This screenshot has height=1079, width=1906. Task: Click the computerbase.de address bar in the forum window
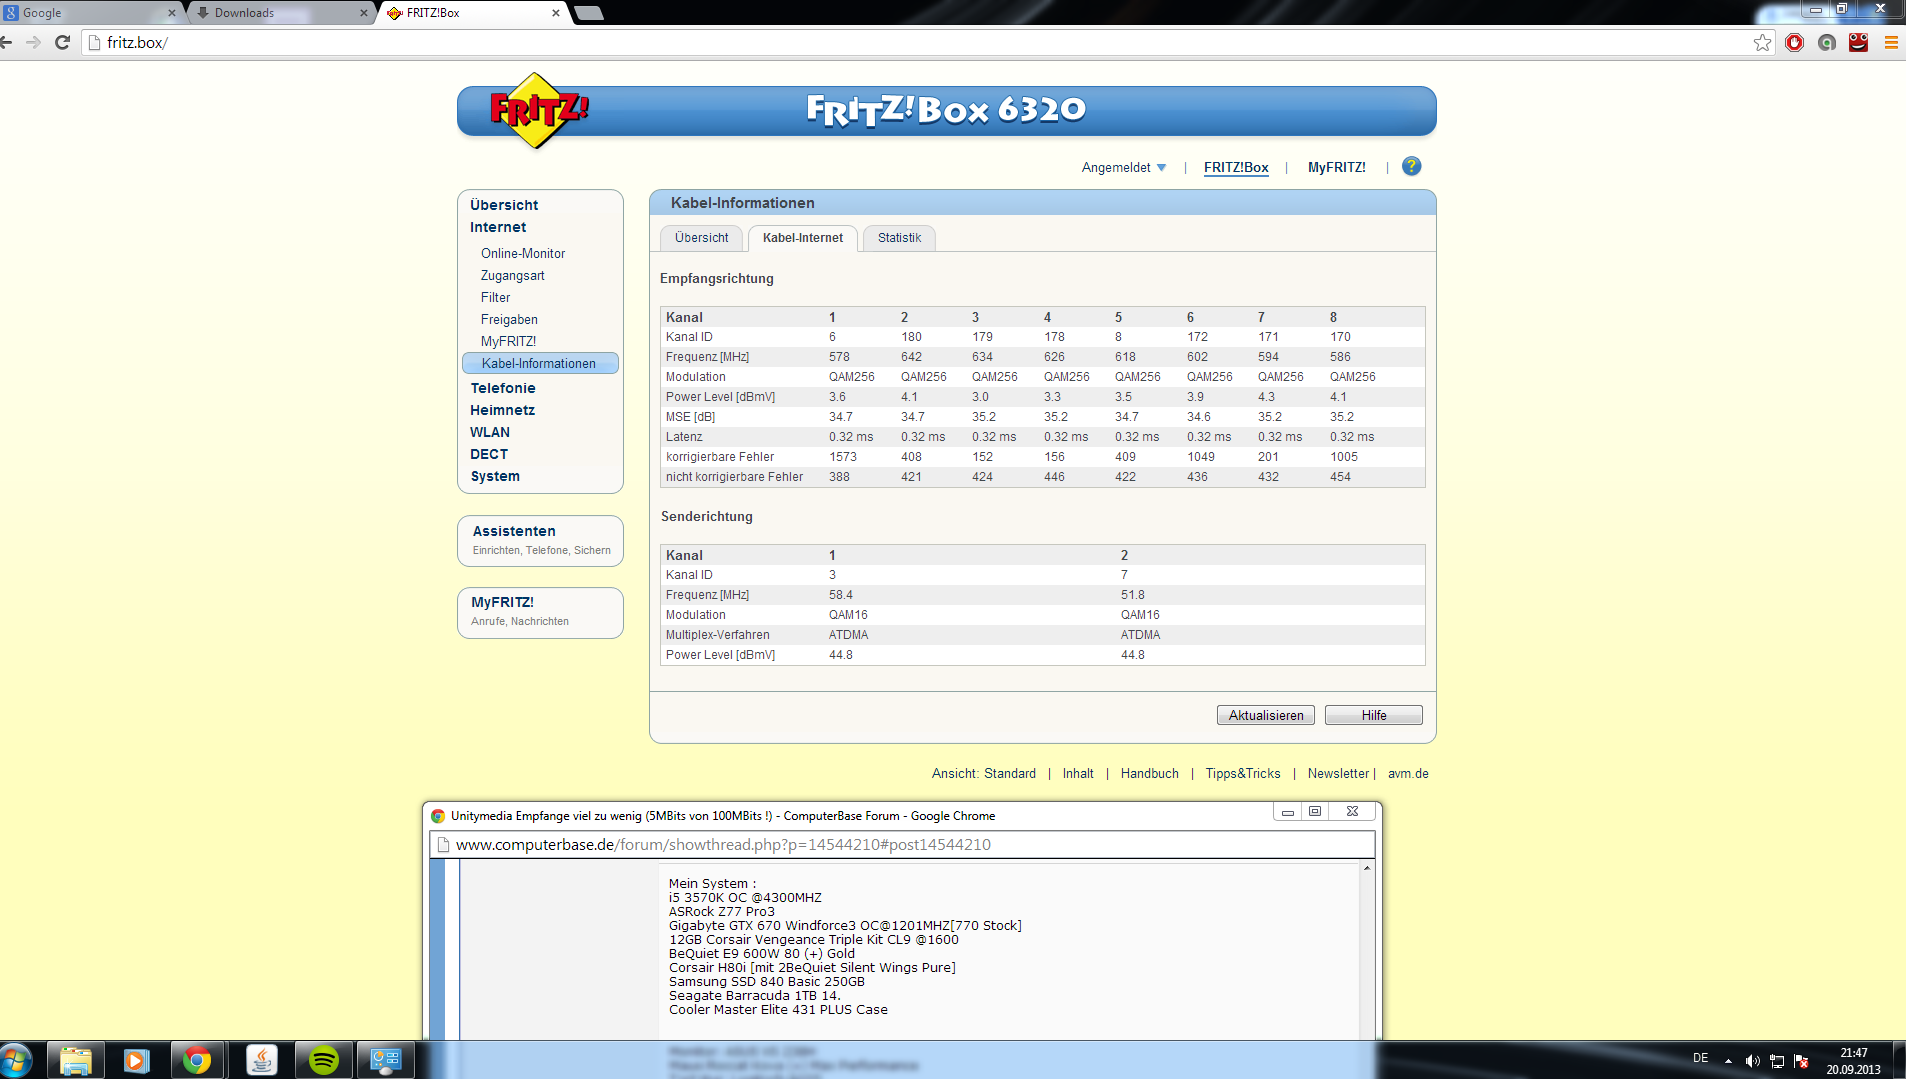(902, 845)
